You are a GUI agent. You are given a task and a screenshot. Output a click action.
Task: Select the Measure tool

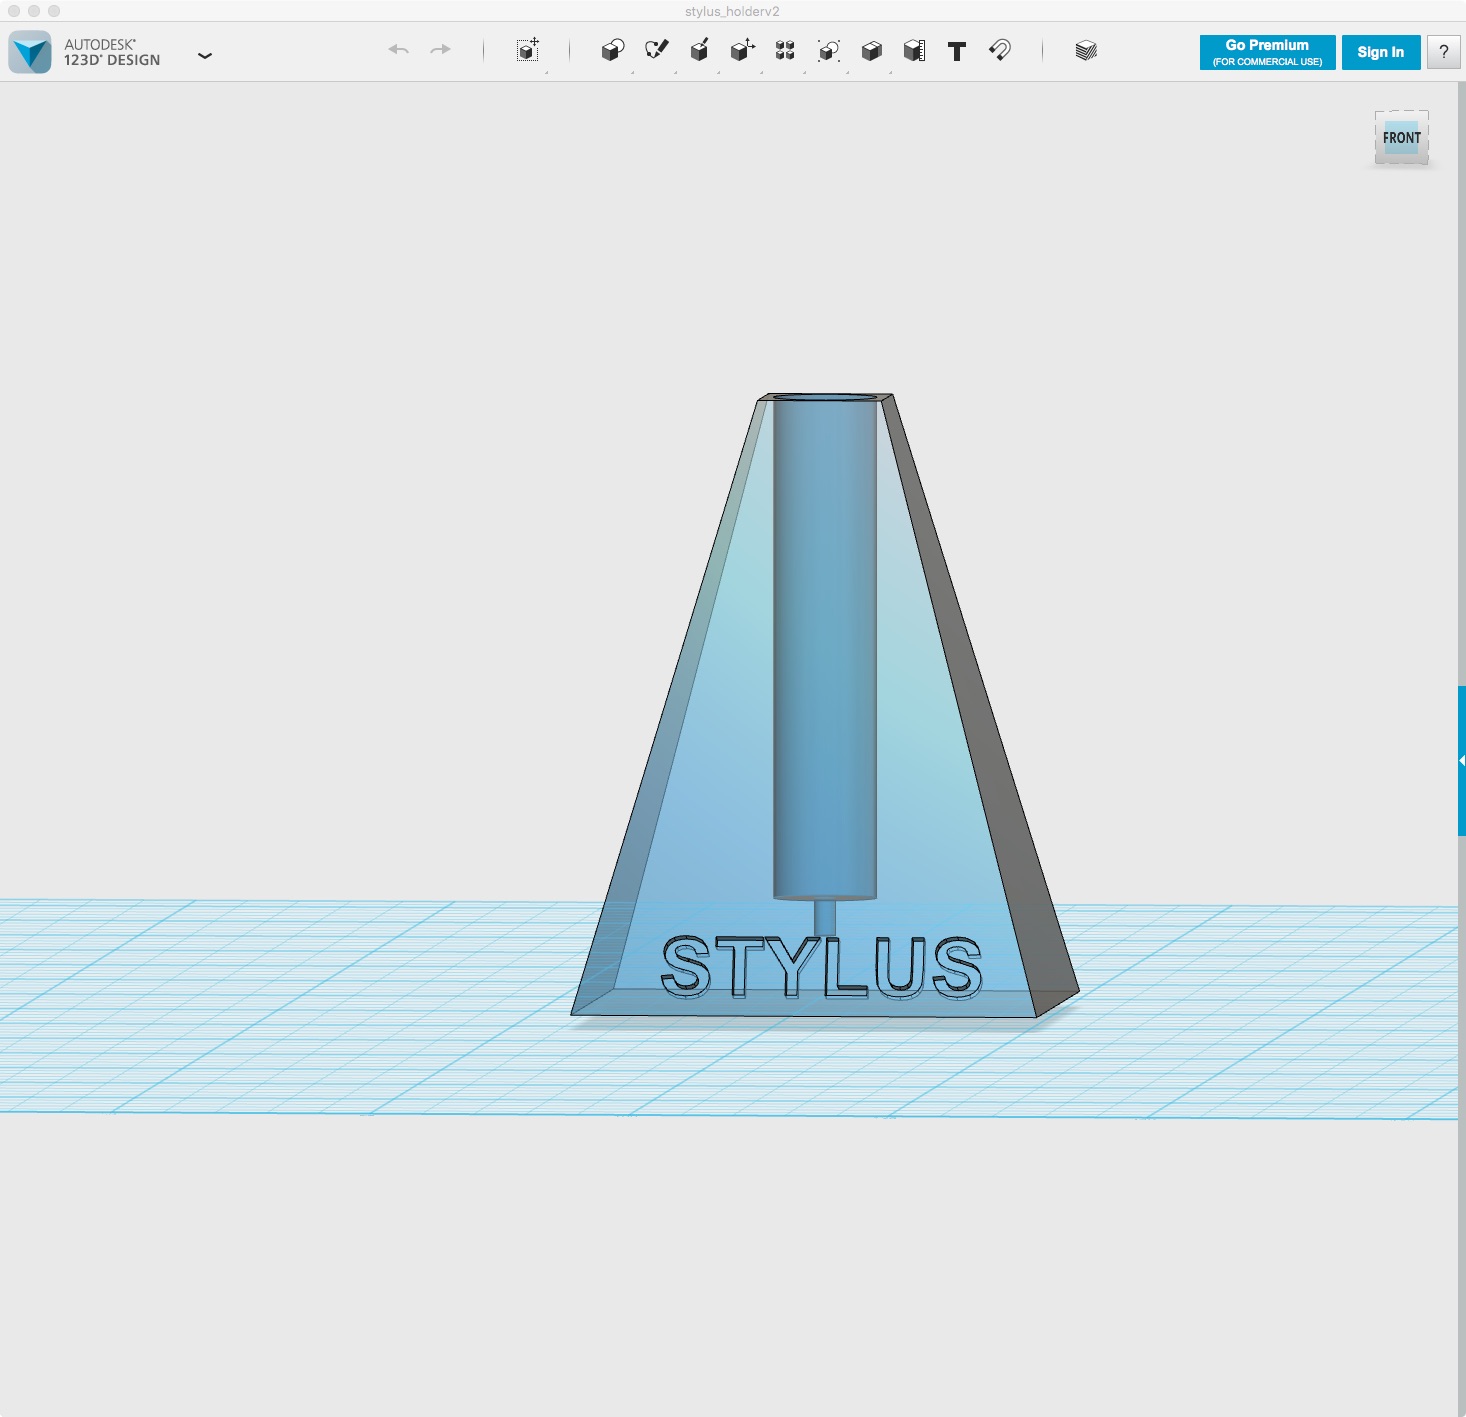914,51
